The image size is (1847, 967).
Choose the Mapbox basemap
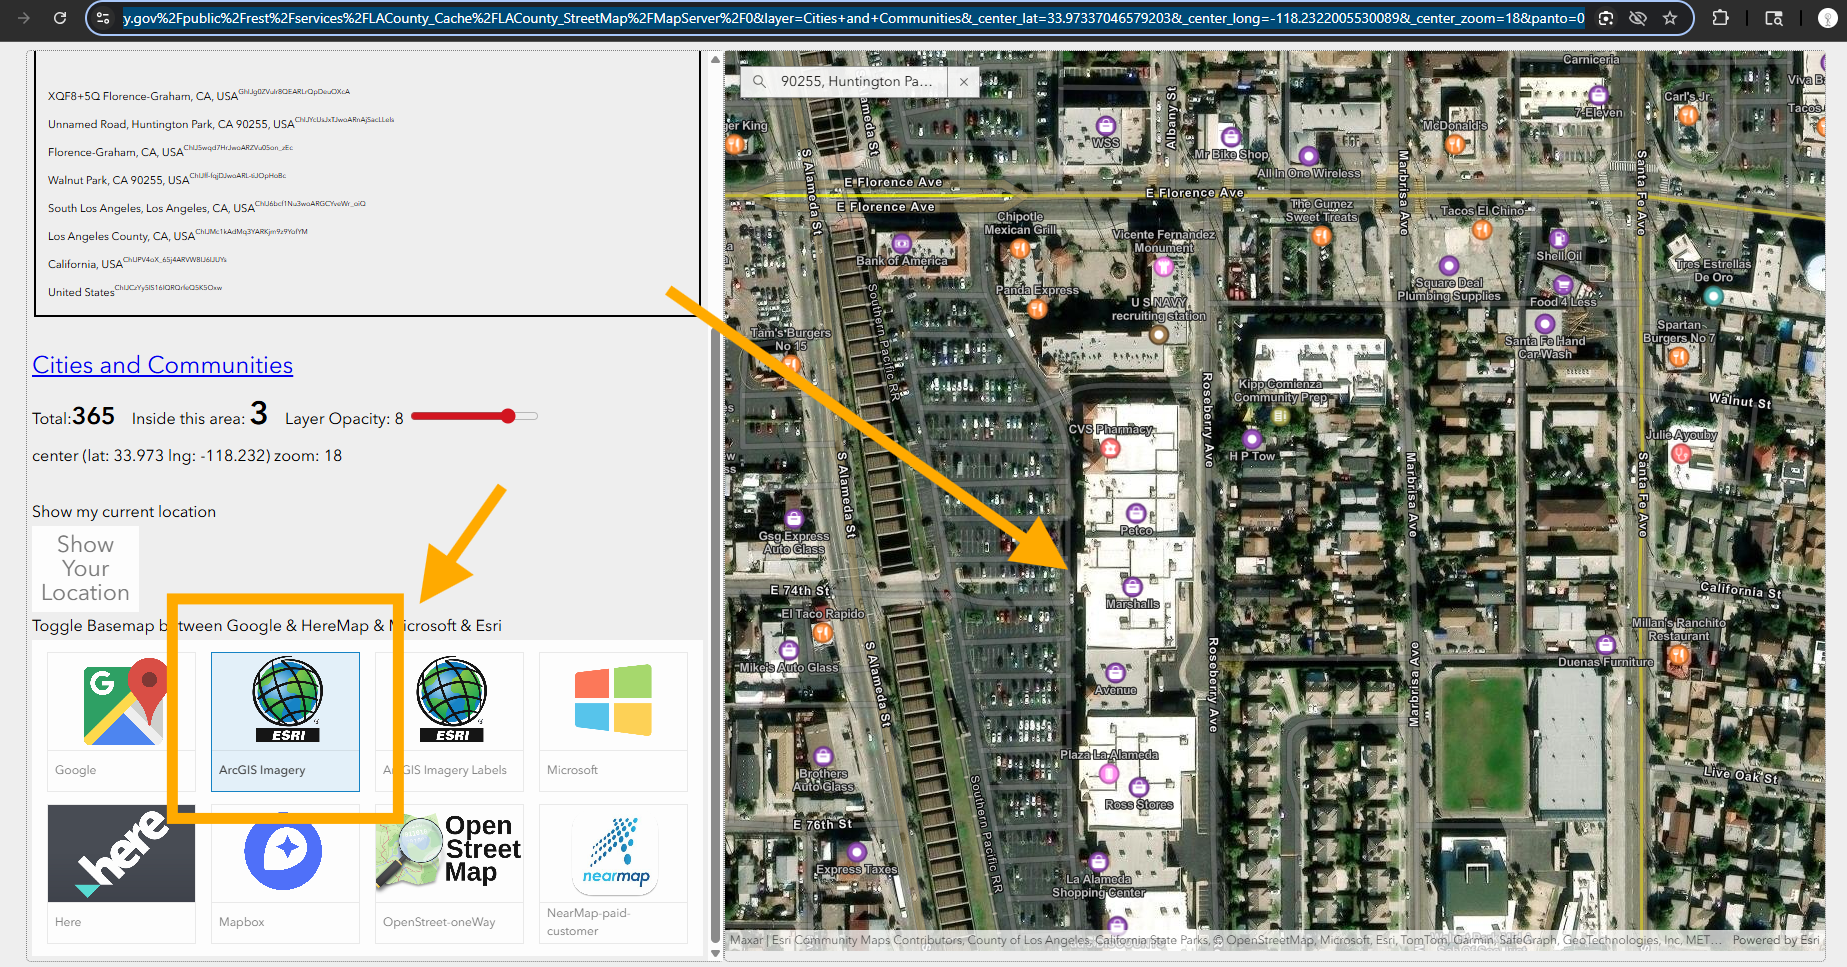(285, 873)
